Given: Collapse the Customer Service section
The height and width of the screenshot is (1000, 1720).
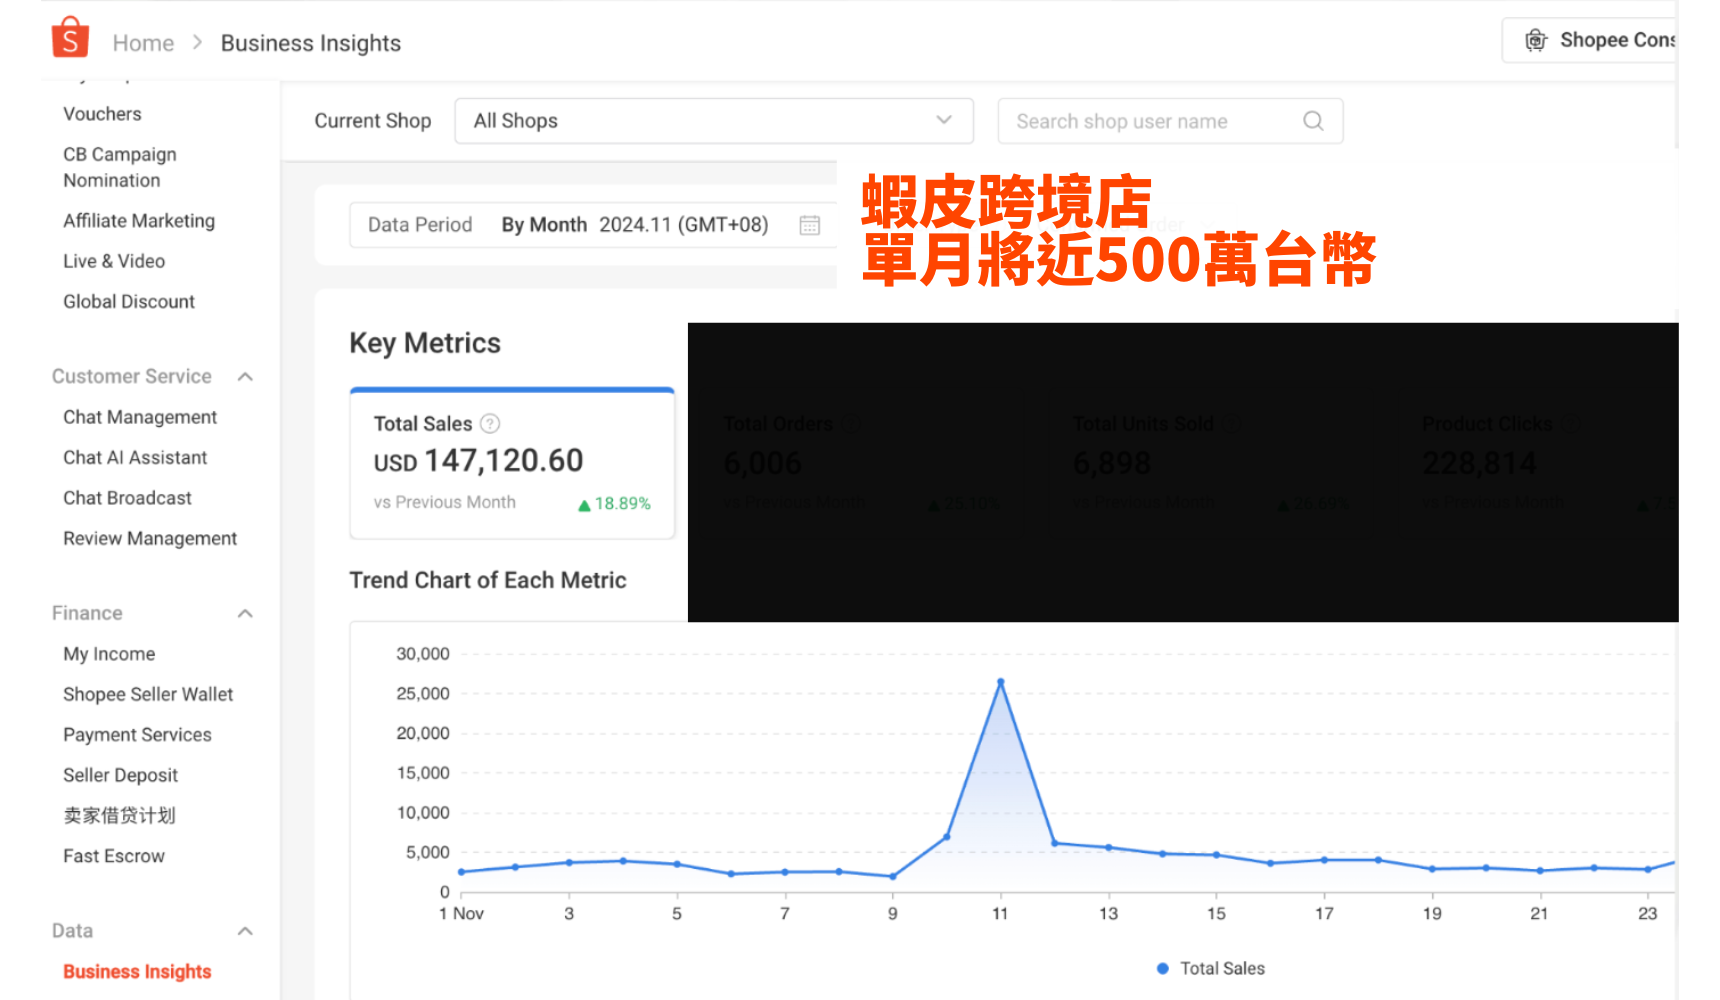Looking at the screenshot, I should pos(245,377).
